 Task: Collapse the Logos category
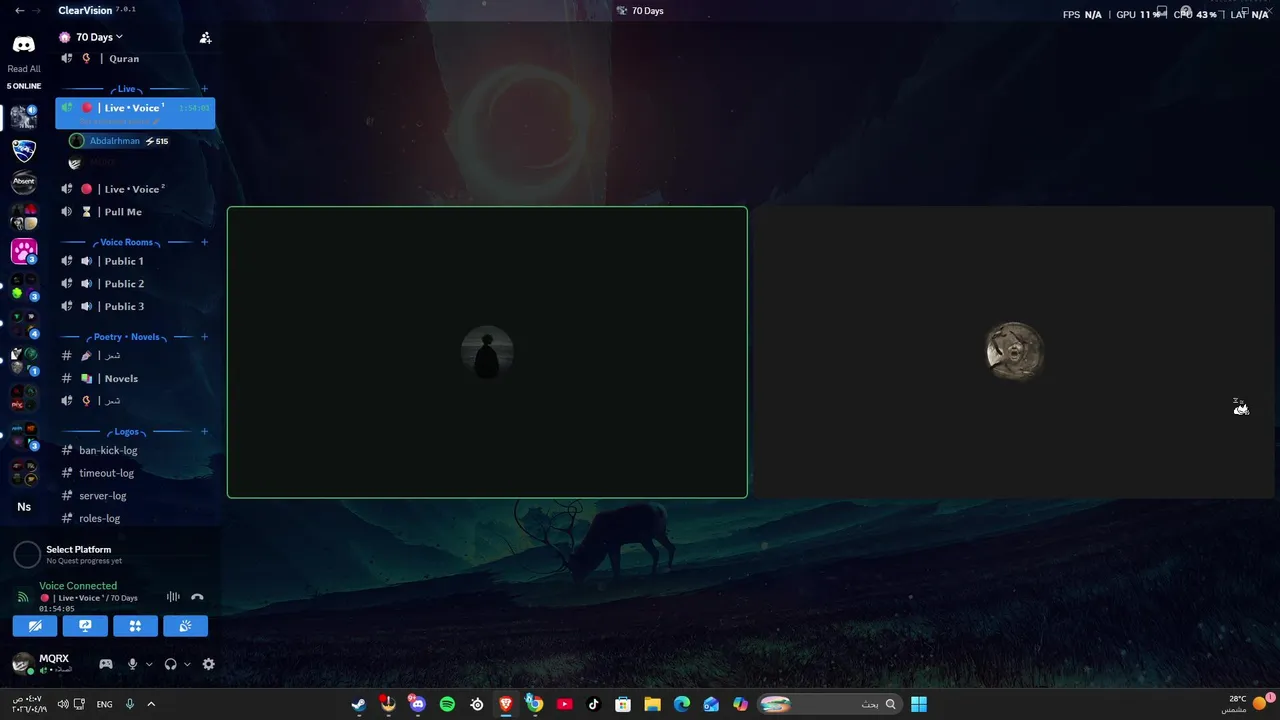(x=126, y=432)
